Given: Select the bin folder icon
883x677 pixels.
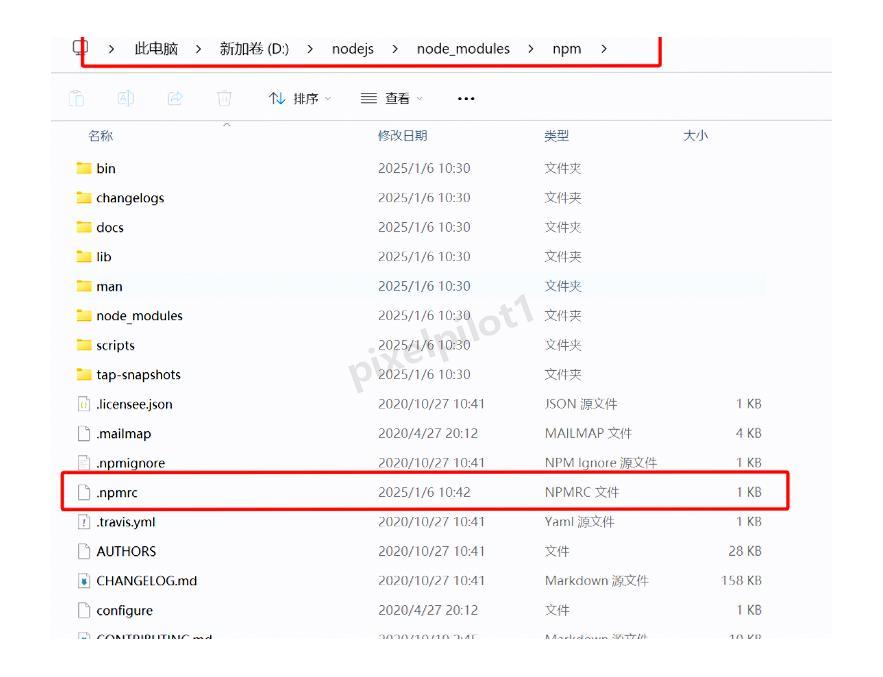Looking at the screenshot, I should (84, 168).
